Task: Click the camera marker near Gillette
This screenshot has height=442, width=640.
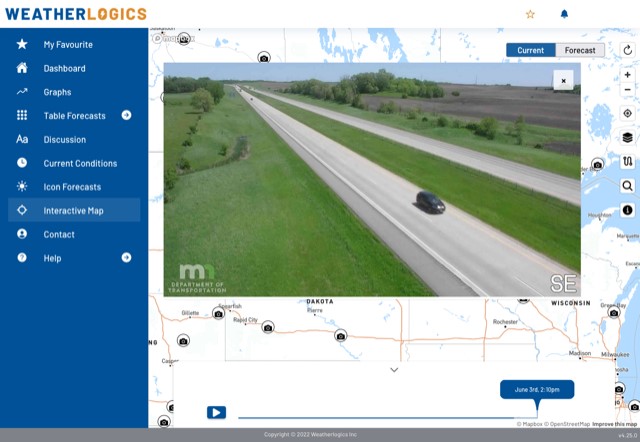Action: (218, 313)
